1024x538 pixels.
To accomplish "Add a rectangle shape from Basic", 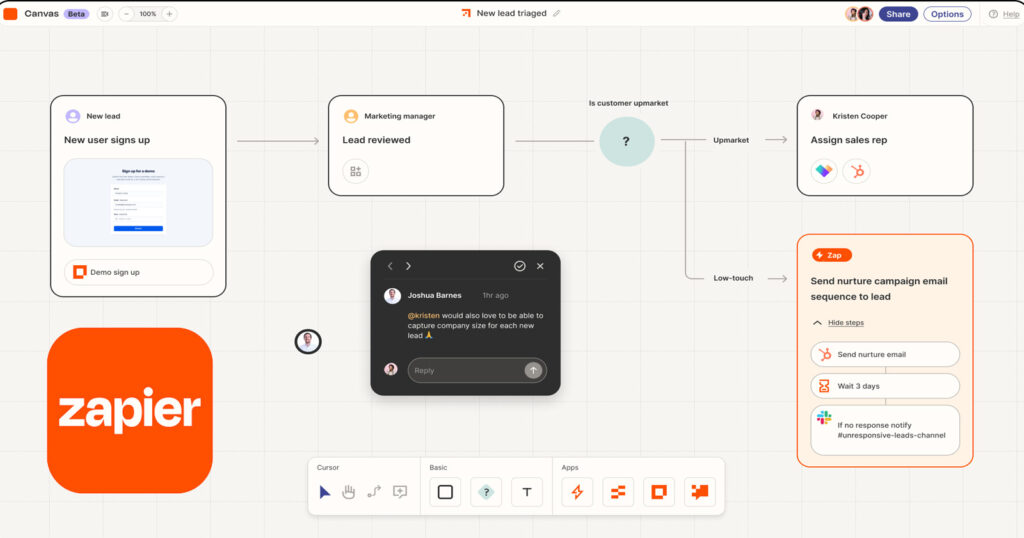I will 445,492.
